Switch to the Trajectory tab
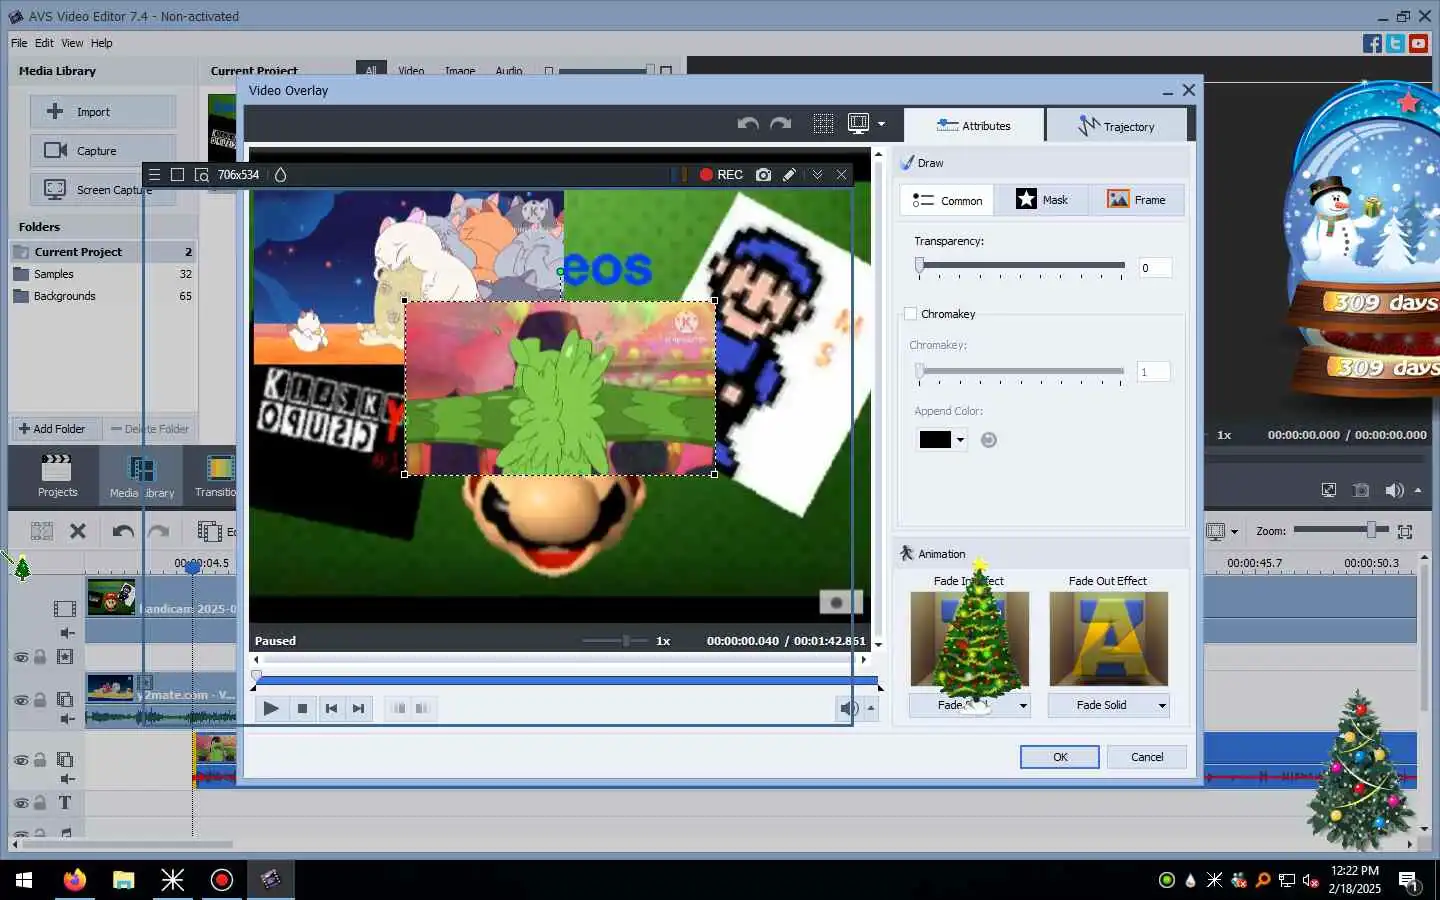The width and height of the screenshot is (1440, 900). pyautogui.click(x=1116, y=126)
